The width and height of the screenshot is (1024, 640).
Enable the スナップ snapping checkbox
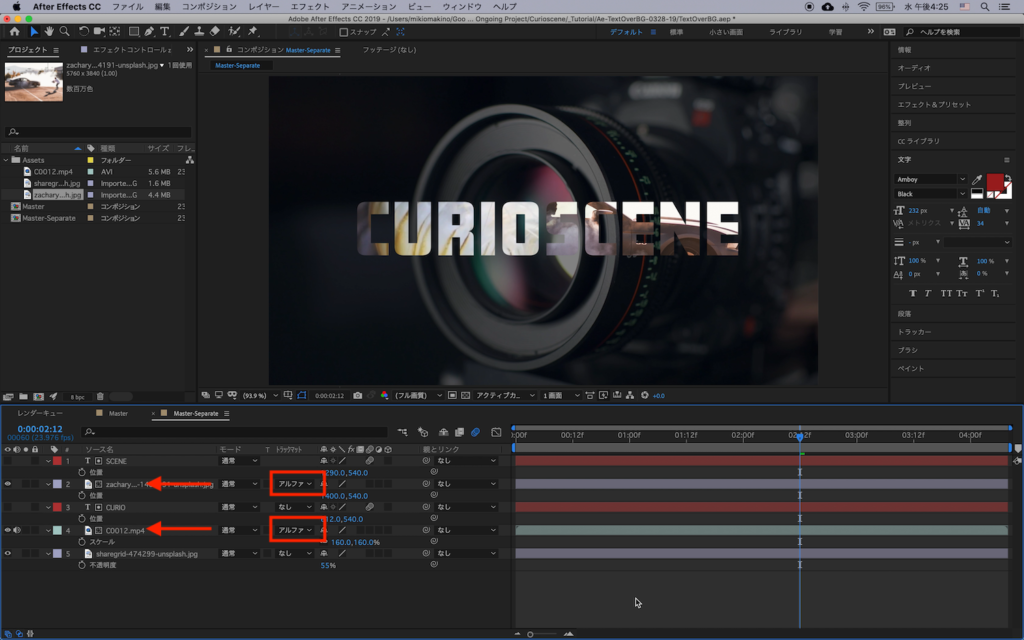pyautogui.click(x=344, y=32)
